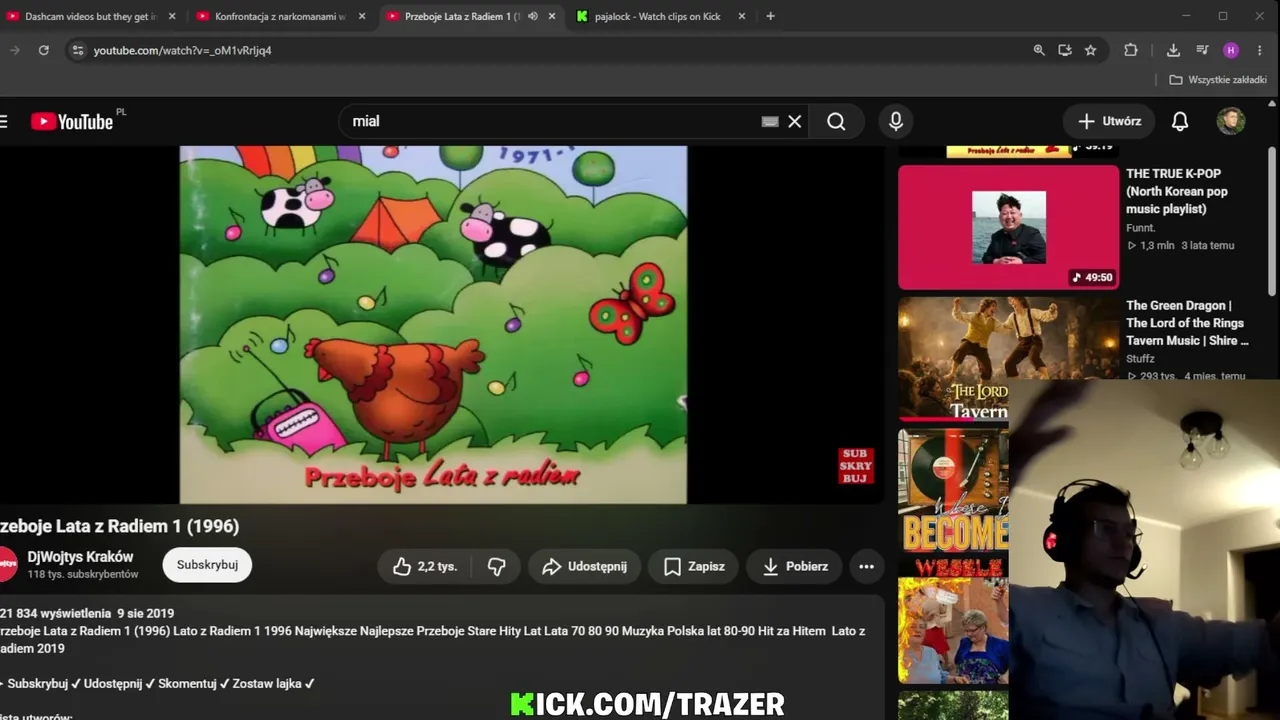This screenshot has height=720, width=1280.
Task: Open site information icon in address bar
Action: (77, 50)
